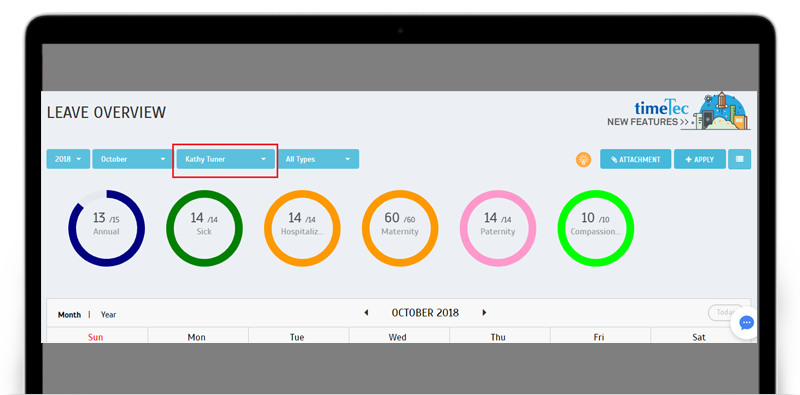Switch calendar to Month view
This screenshot has height=395, width=800.
[69, 315]
